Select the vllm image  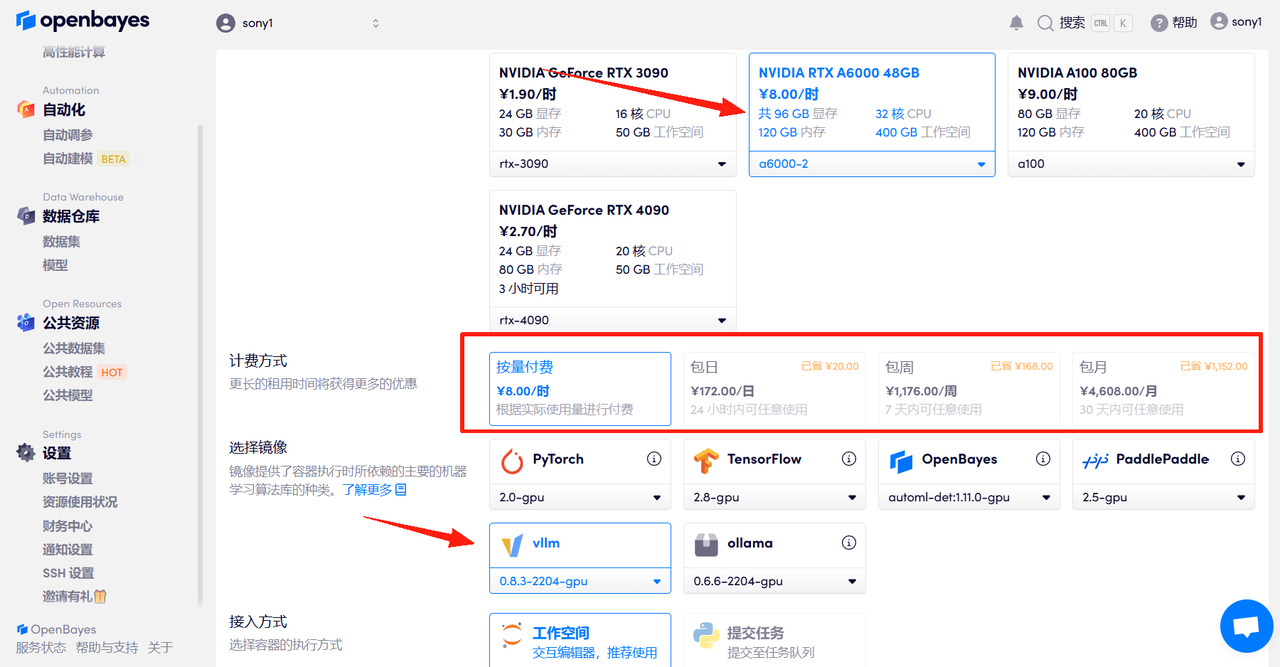tap(579, 544)
